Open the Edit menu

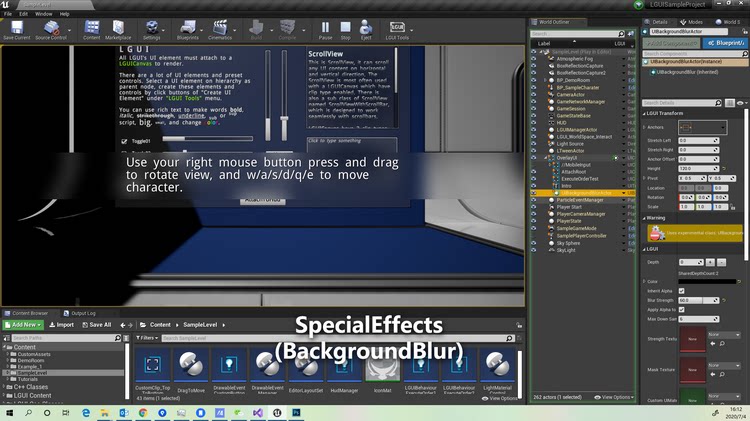pyautogui.click(x=23, y=14)
